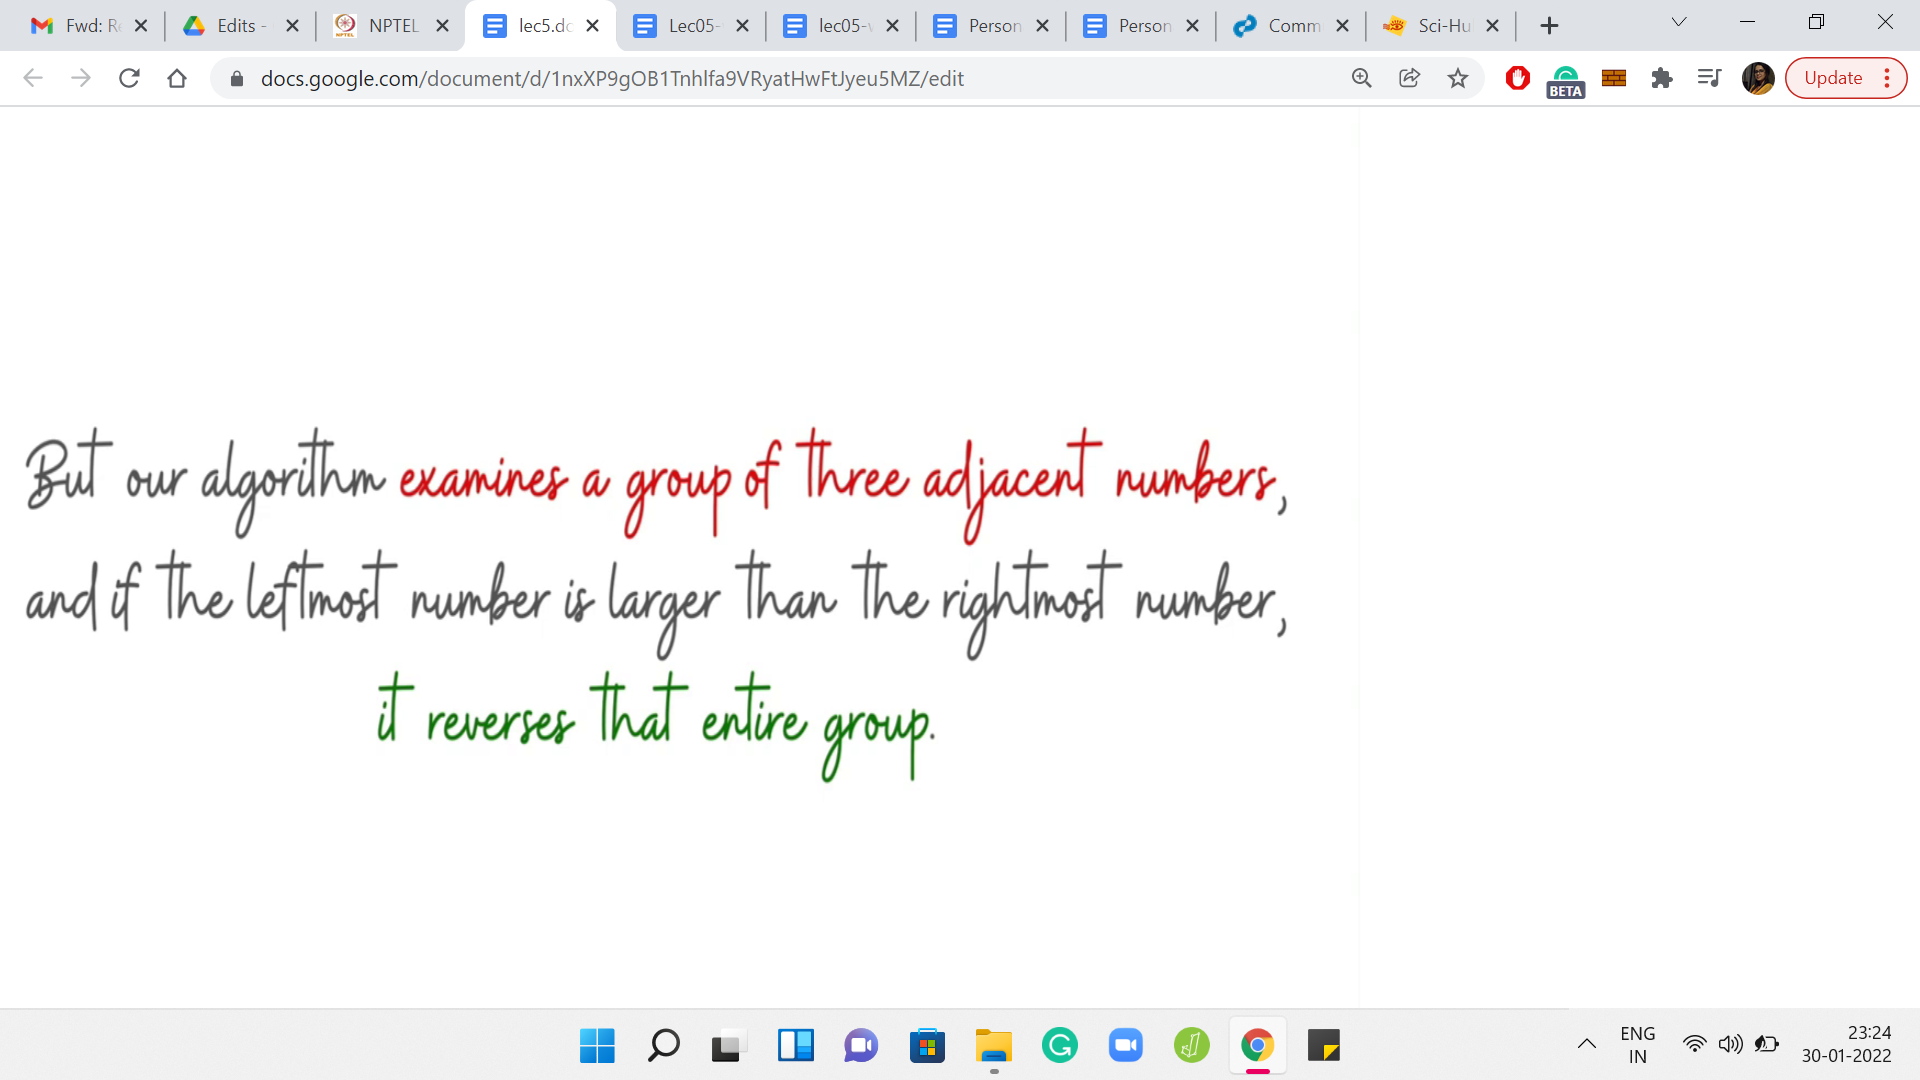Image resolution: width=1920 pixels, height=1080 pixels.
Task: Open the Fwd Gmail tab
Action: tap(85, 26)
